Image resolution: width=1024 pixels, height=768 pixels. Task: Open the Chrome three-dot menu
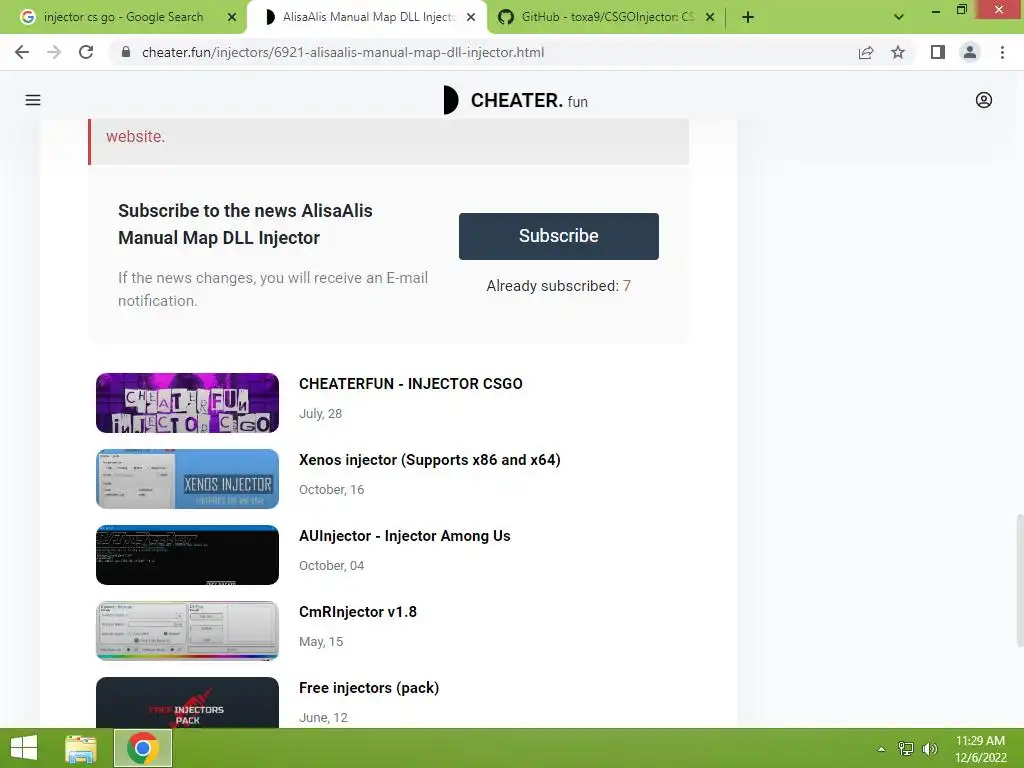(1002, 52)
